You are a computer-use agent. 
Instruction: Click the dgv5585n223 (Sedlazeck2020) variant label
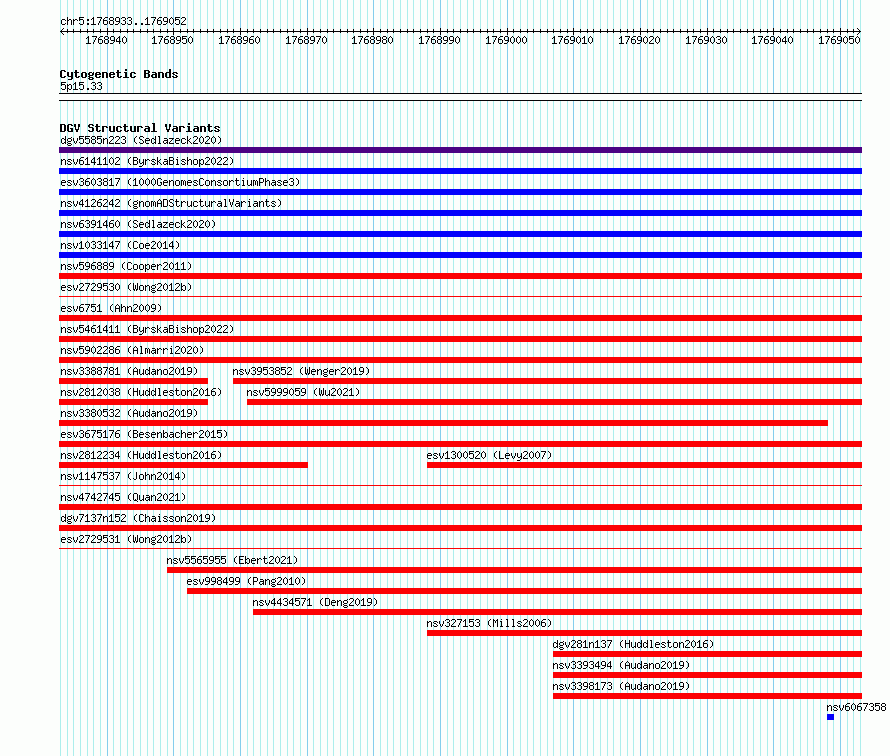(141, 140)
